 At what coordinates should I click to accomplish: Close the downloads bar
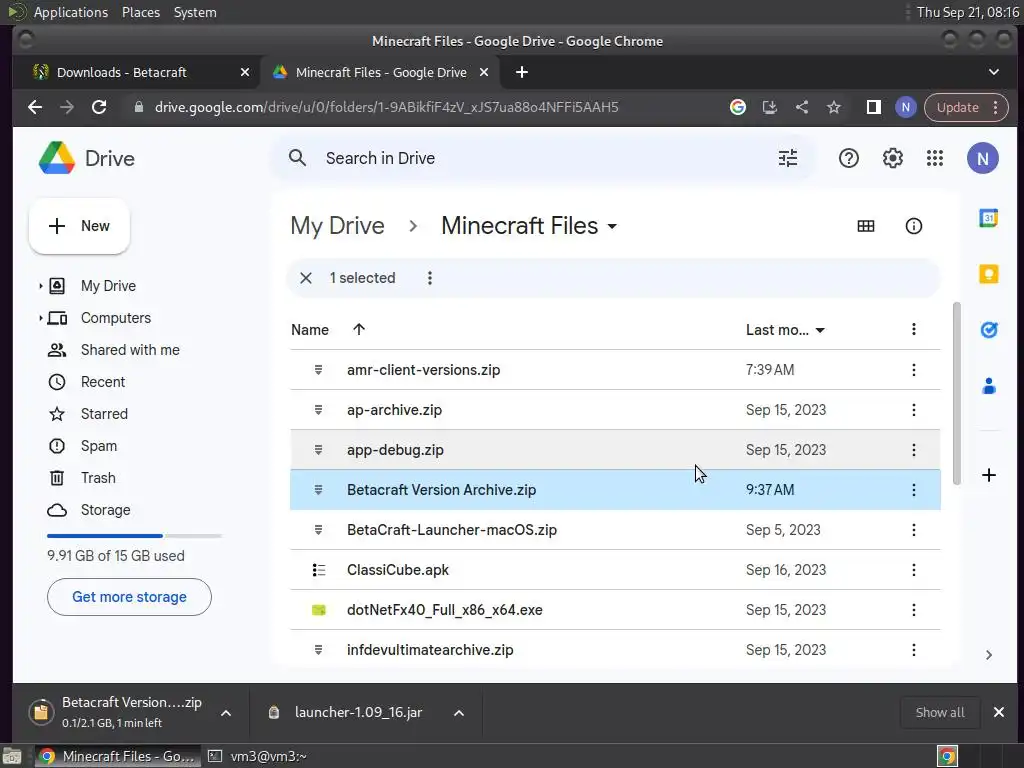[999, 712]
